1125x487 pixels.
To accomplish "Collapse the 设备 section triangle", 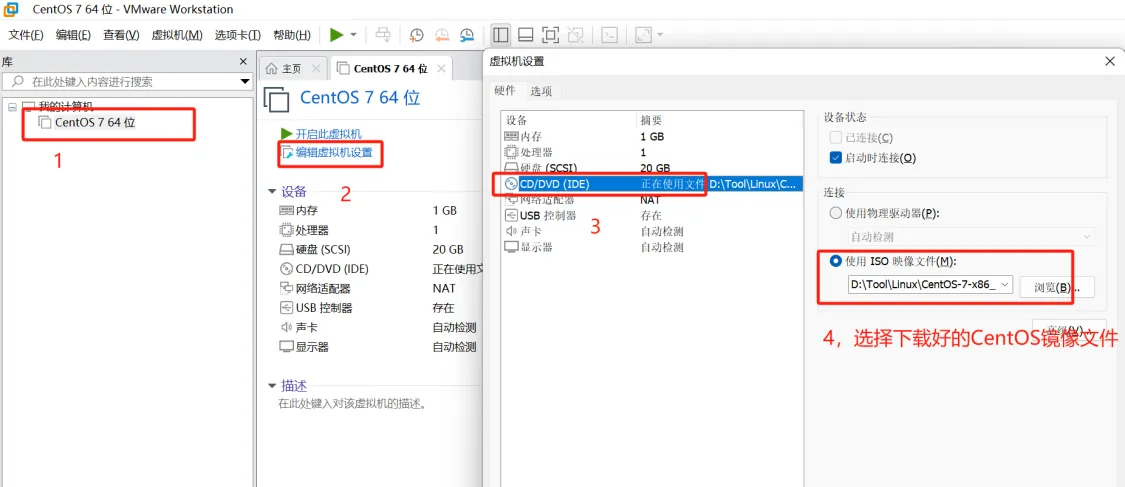I will [271, 192].
